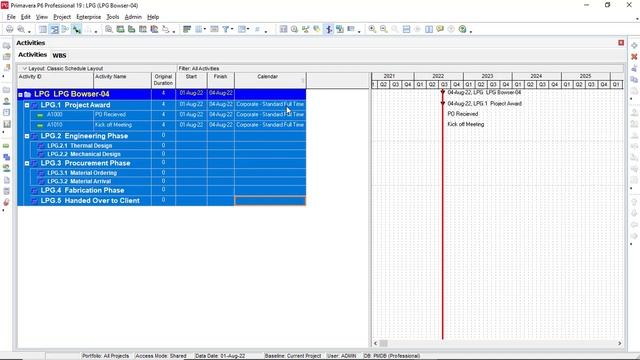The image size is (640, 360).
Task: Collapse the LPG.3 Procurement Phase group
Action: coord(27,163)
